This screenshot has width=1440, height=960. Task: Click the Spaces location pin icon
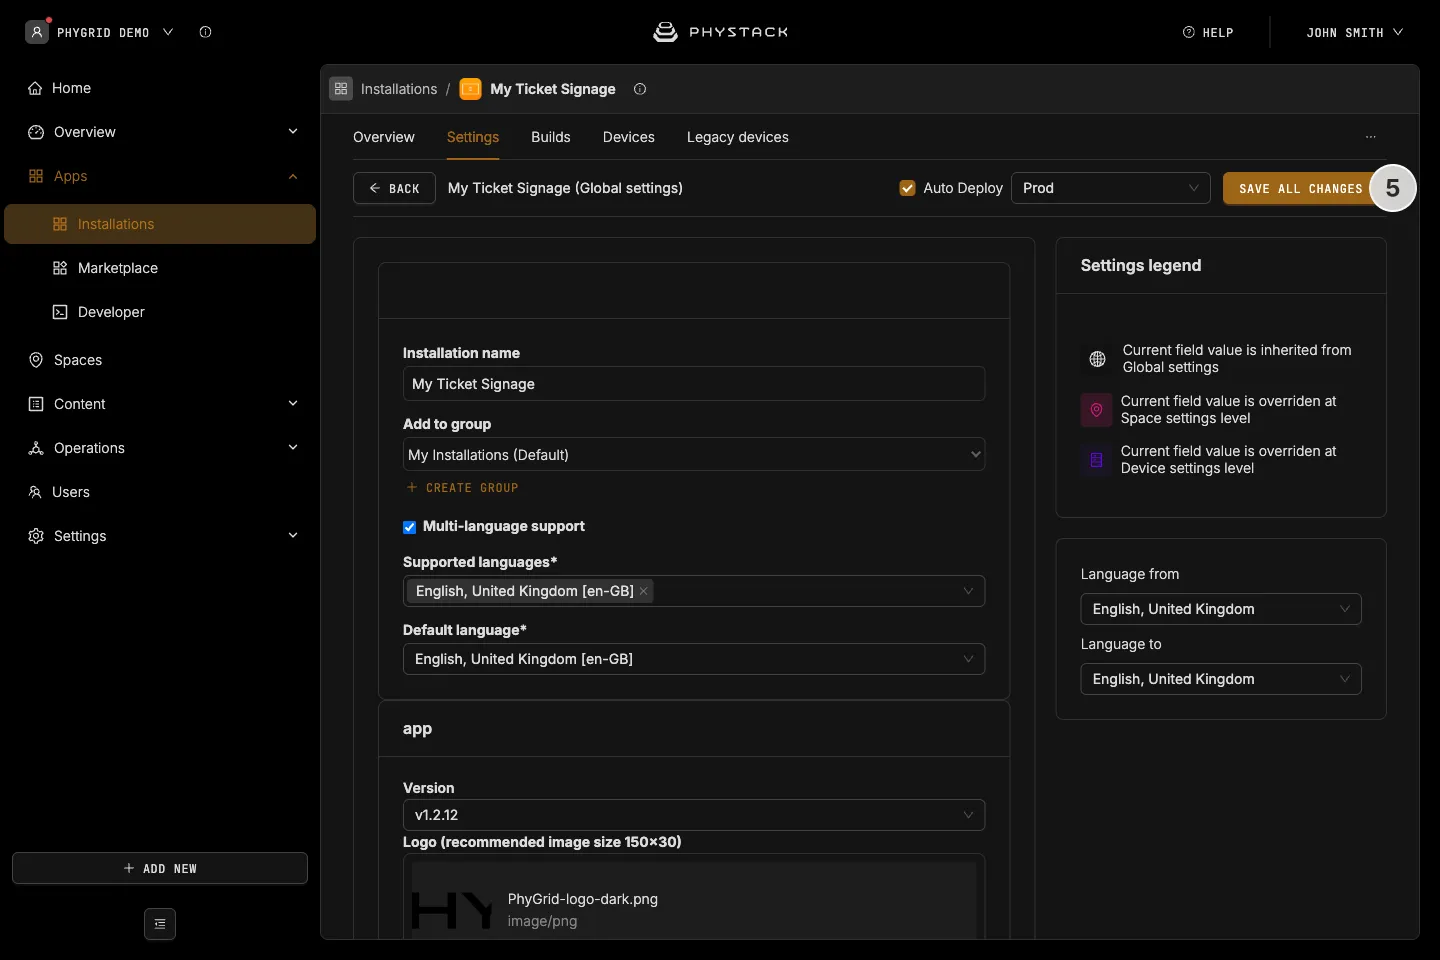[36, 360]
